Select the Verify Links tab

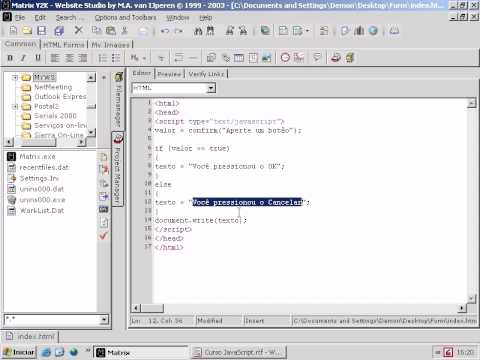click(206, 74)
